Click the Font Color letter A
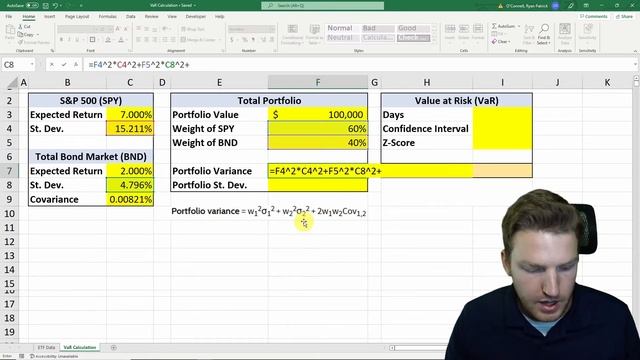The height and width of the screenshot is (360, 640). click(x=121, y=40)
